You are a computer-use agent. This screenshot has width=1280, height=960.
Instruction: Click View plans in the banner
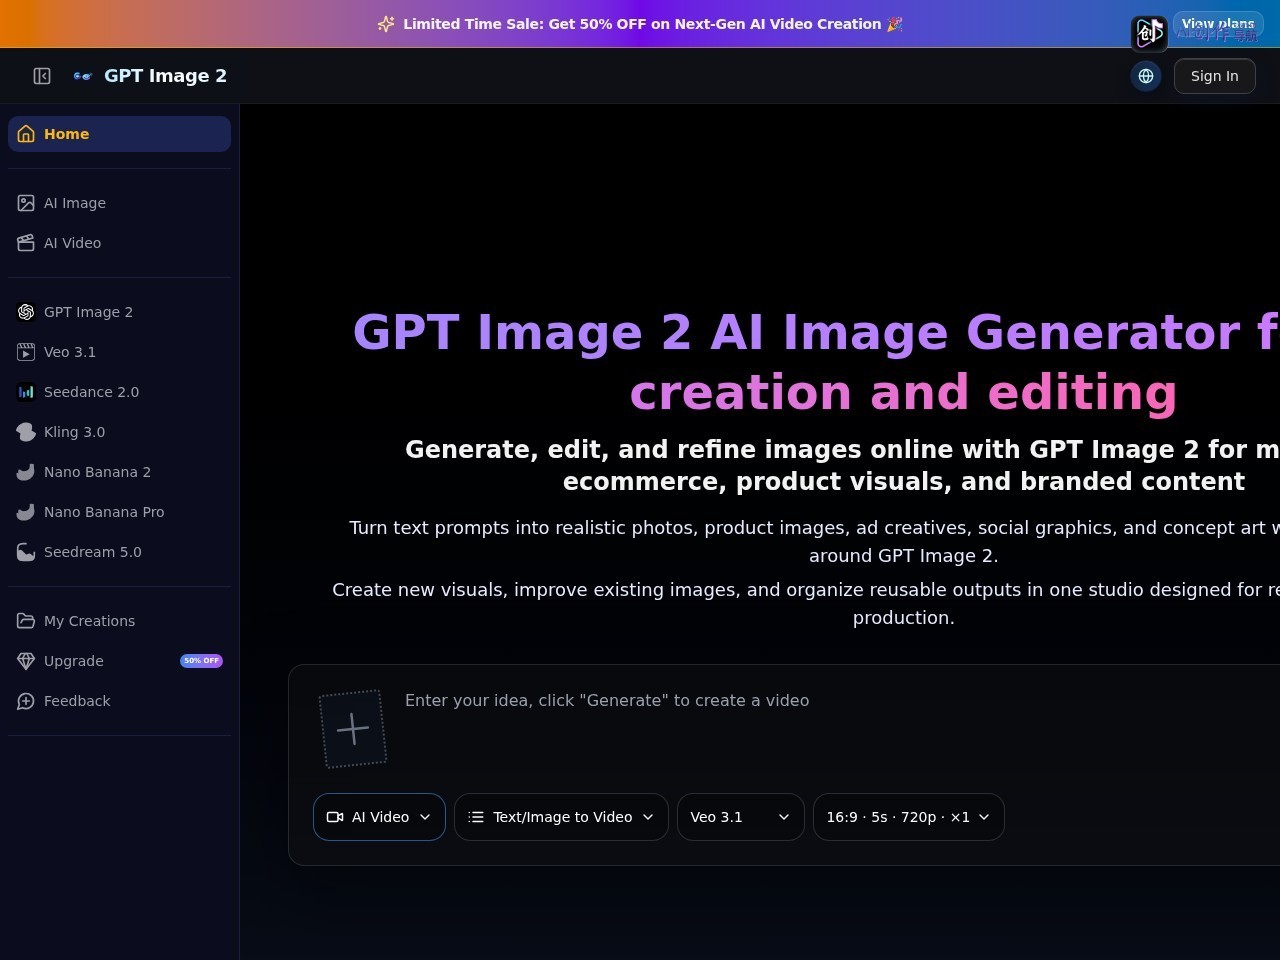tap(1217, 24)
